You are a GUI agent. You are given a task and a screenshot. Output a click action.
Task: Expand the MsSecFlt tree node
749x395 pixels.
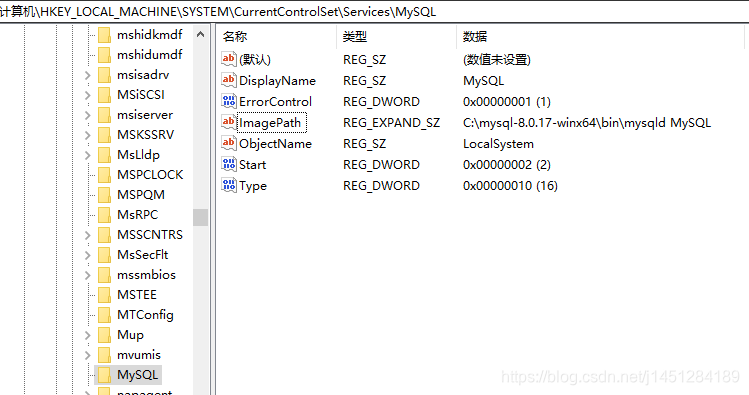point(87,256)
